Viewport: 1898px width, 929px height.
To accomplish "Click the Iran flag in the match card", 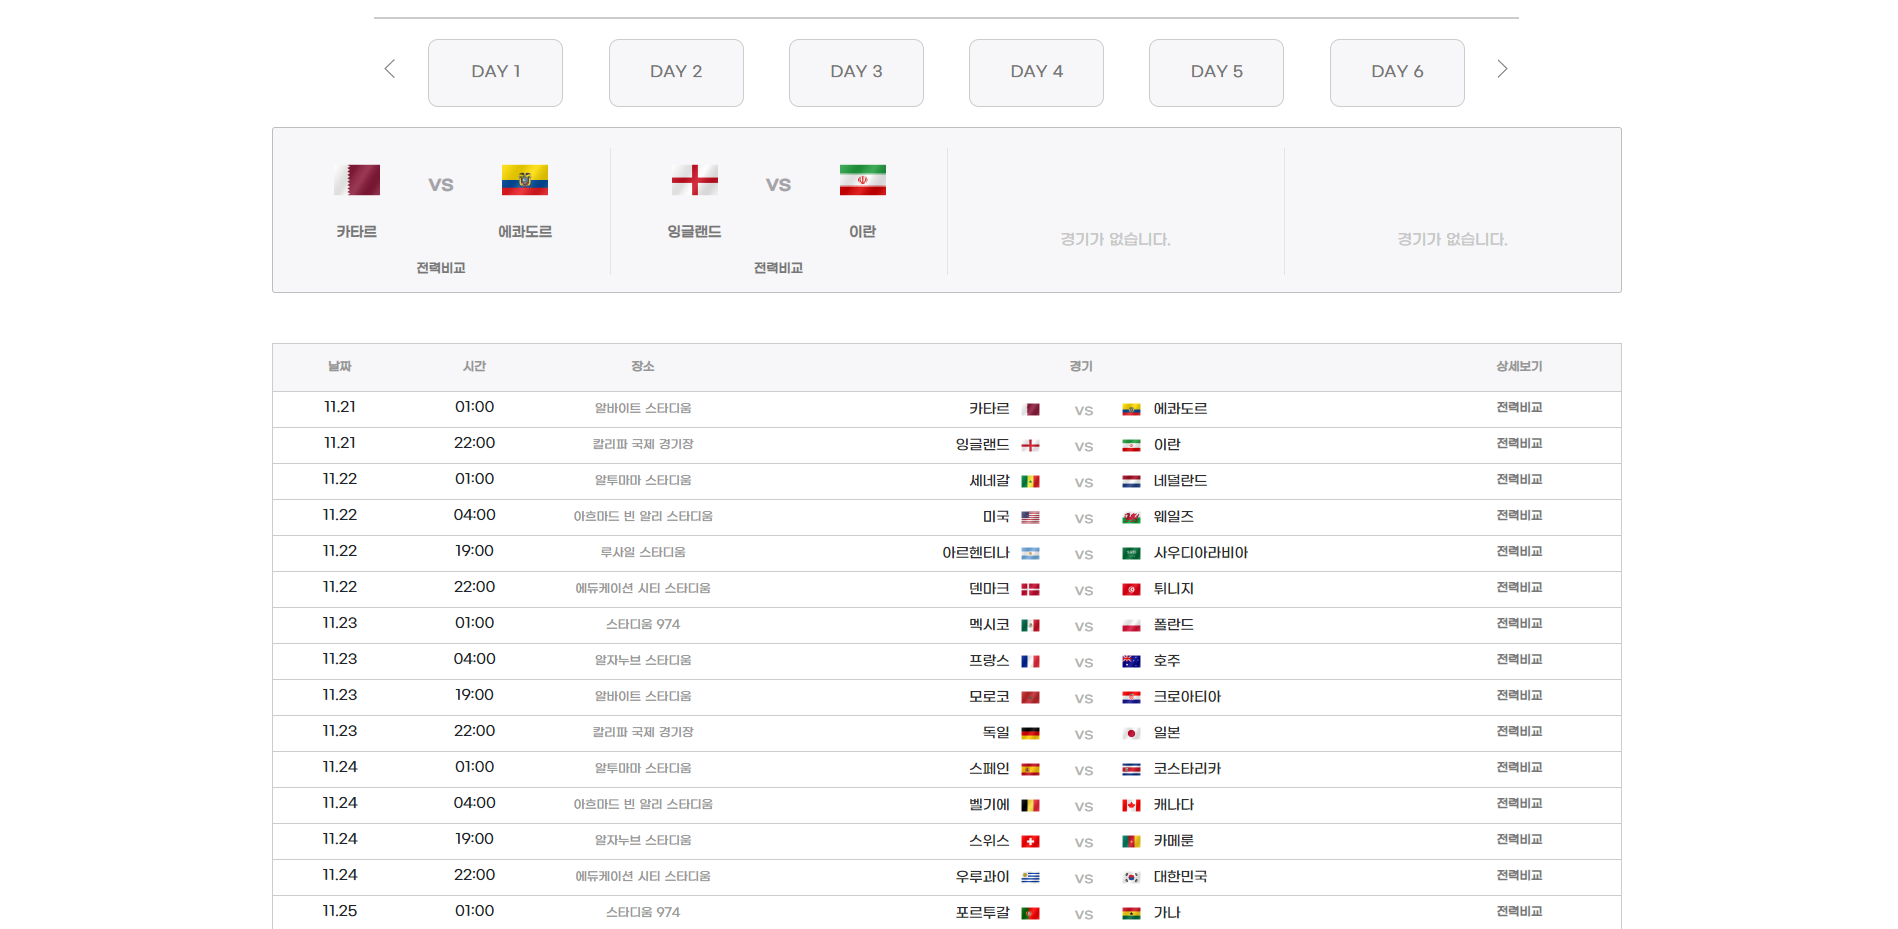I will point(863,180).
